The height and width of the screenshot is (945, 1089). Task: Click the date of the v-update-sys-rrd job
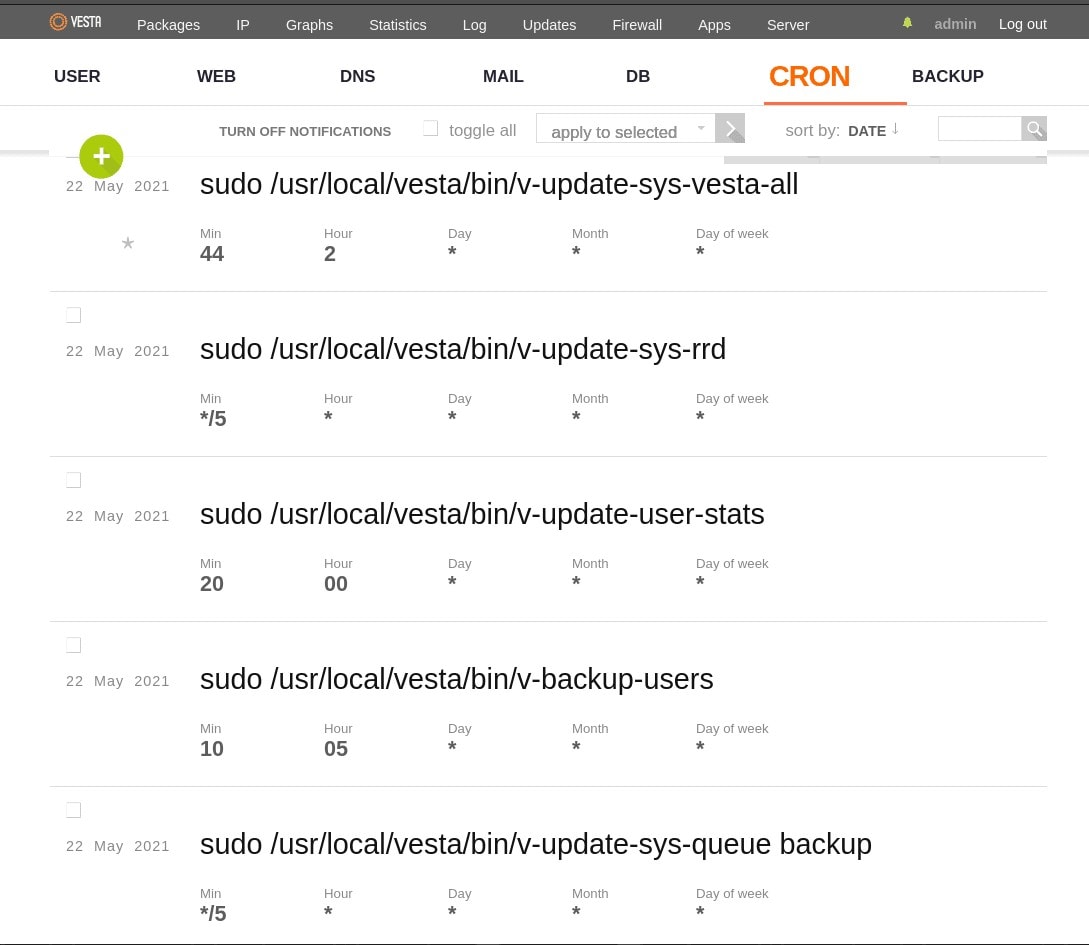pyautogui.click(x=117, y=351)
